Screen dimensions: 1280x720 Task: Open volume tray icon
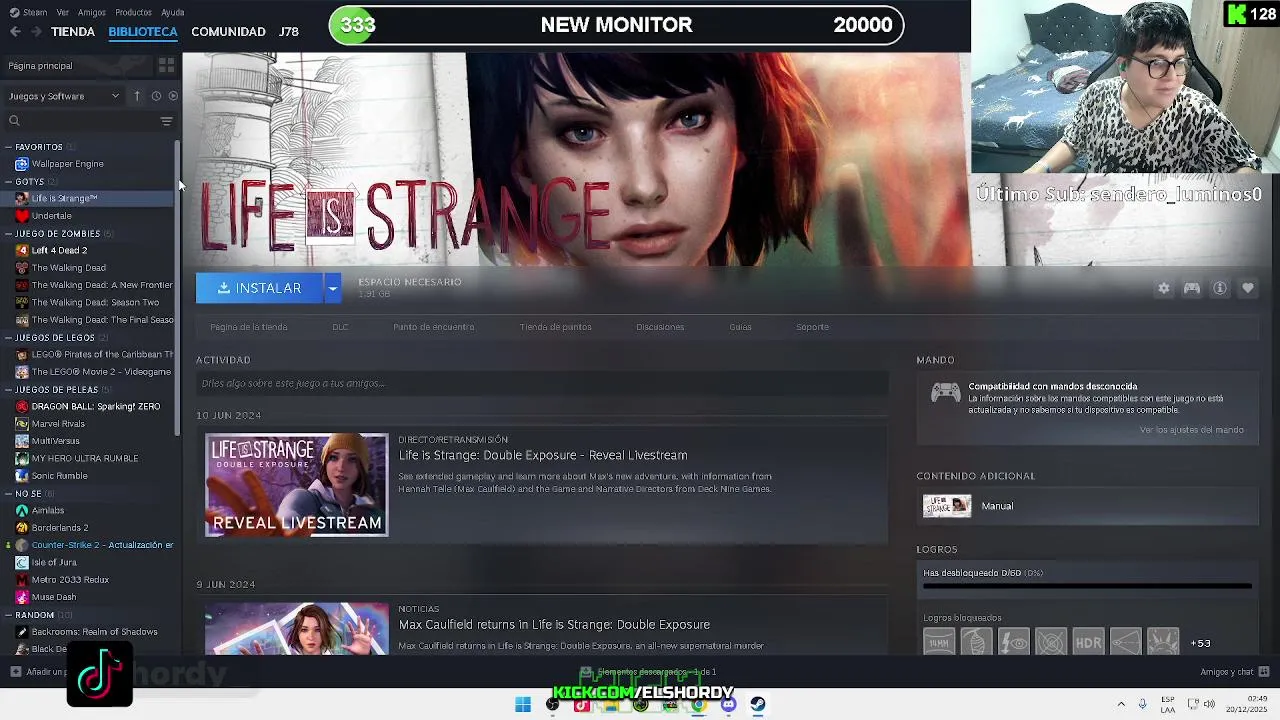point(1209,704)
